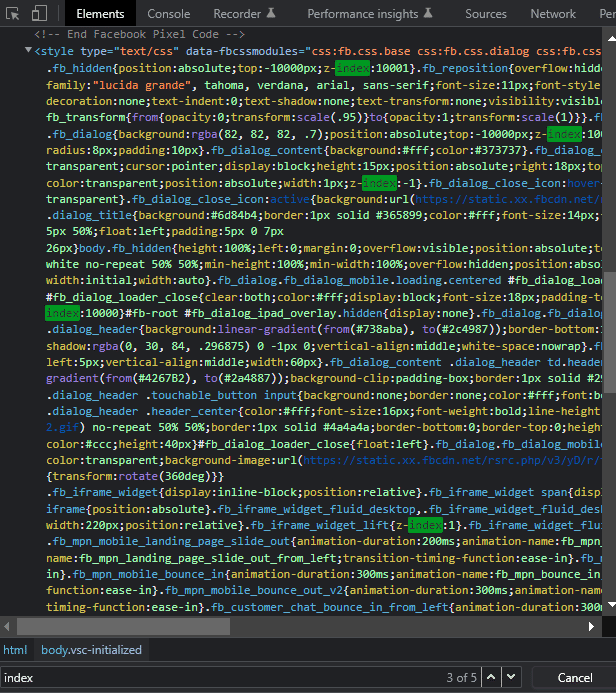Select the End Facebook Pixel Code comment
This screenshot has height=693, width=616.
pos(140,34)
